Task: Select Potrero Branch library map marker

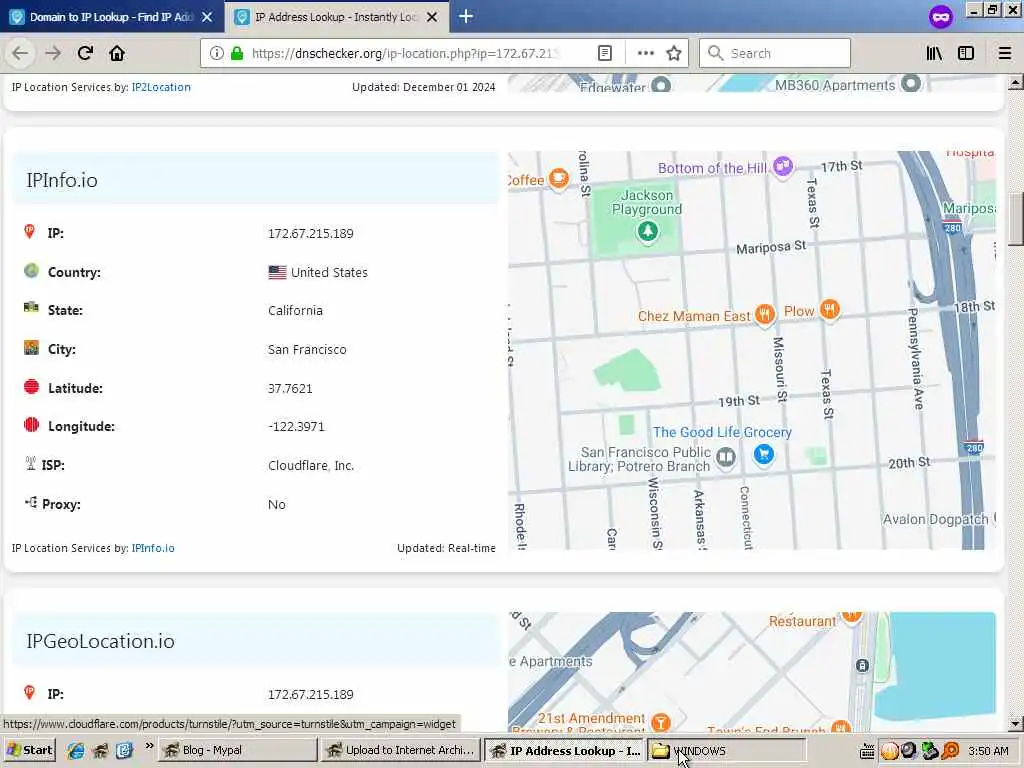Action: coord(726,457)
